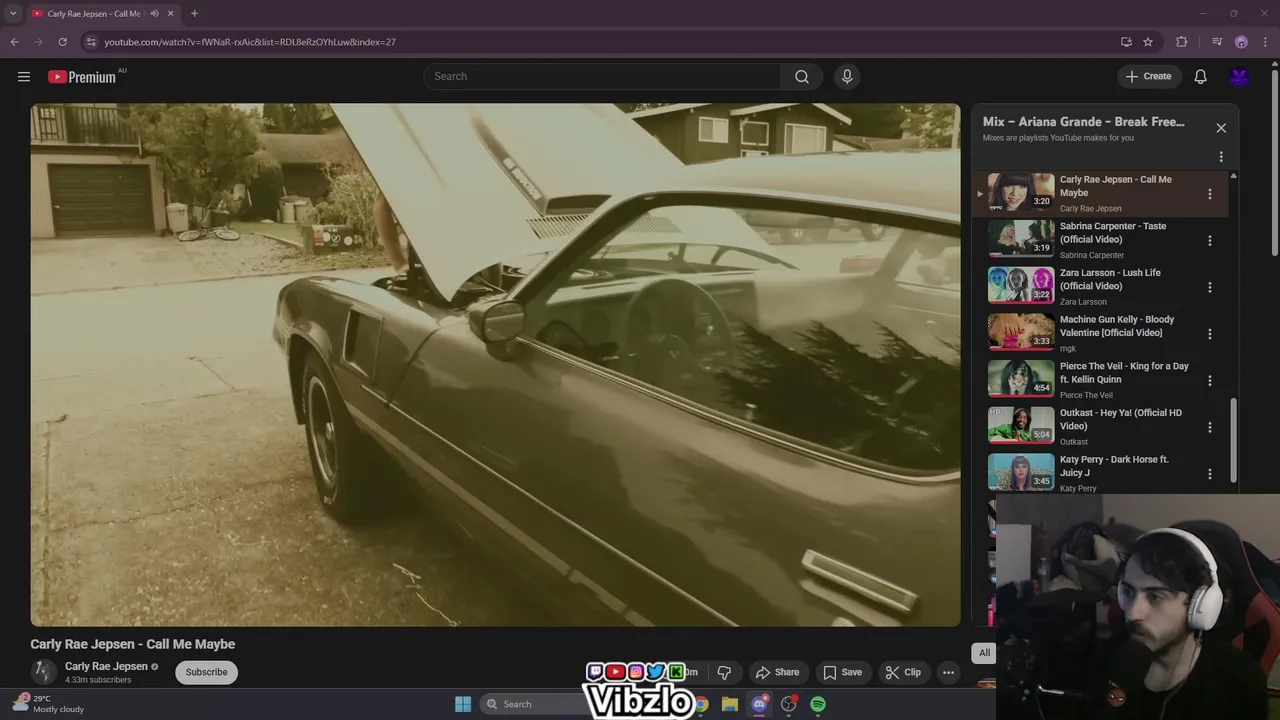Open options for Sabrina Carpenter Taste item
The image size is (1280, 720).
tap(1209, 241)
